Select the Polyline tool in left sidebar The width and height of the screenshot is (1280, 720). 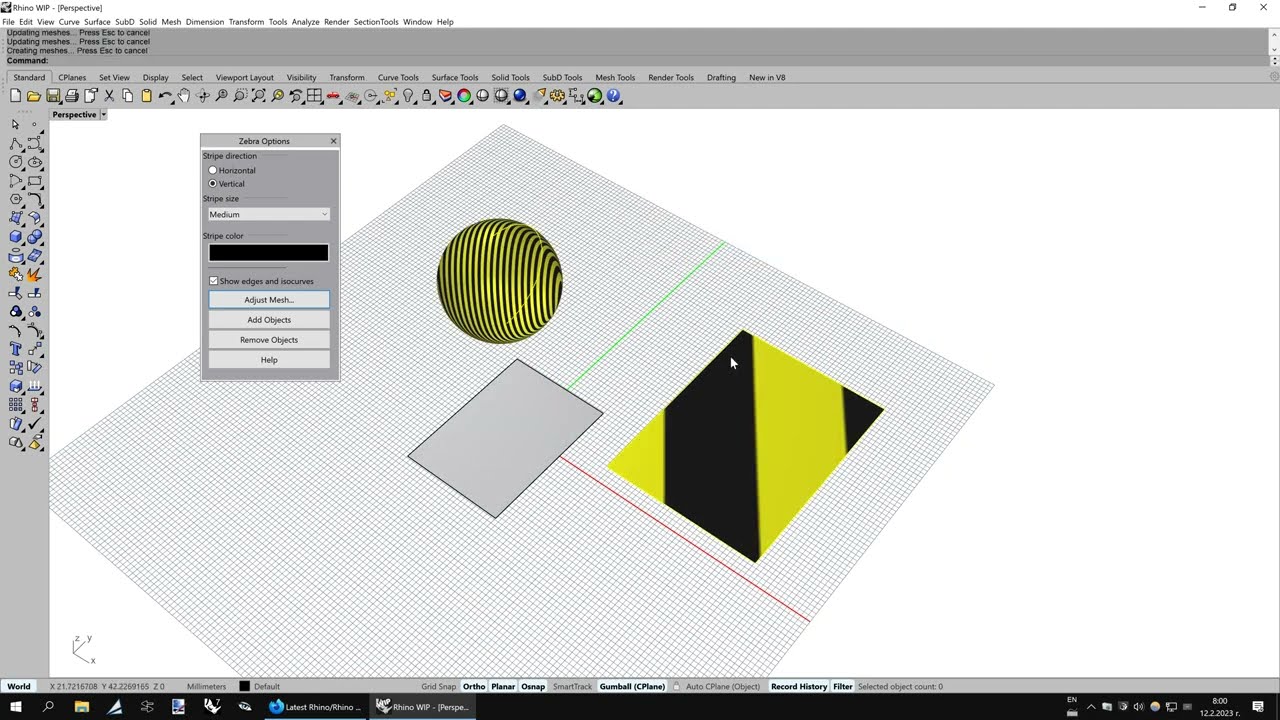(x=15, y=143)
